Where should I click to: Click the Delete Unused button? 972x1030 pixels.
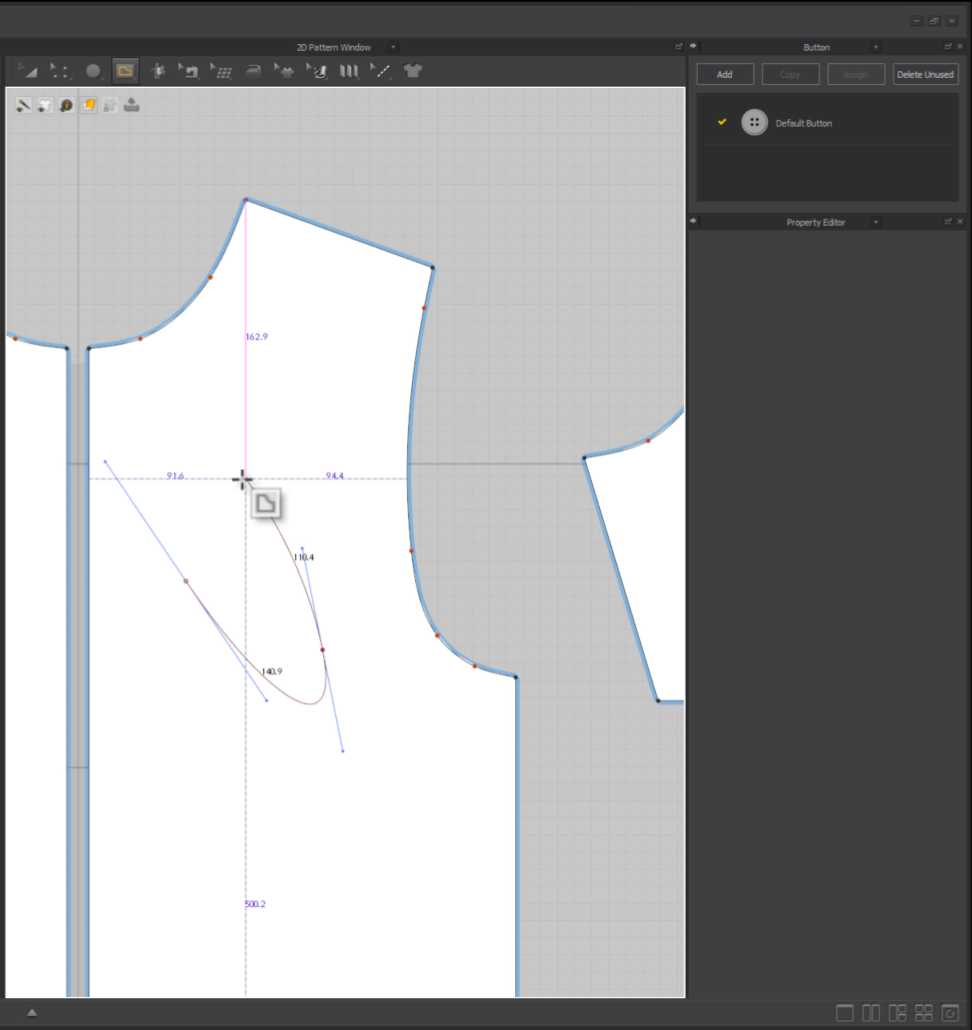(925, 74)
